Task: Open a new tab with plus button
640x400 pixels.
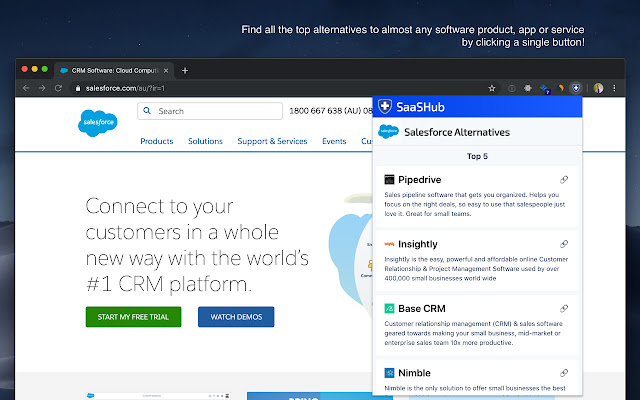Action: click(185, 70)
